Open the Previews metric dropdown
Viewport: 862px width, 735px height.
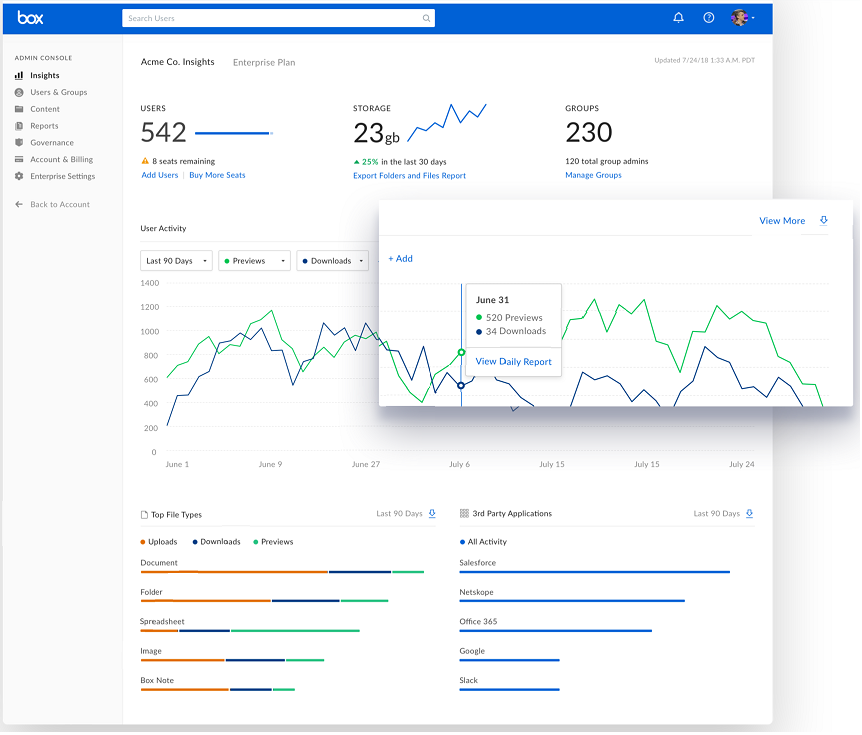click(x=255, y=261)
